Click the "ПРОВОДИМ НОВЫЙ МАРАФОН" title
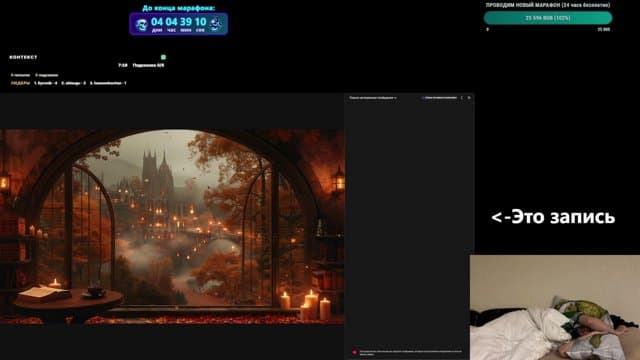640x360 pixels. pos(548,5)
